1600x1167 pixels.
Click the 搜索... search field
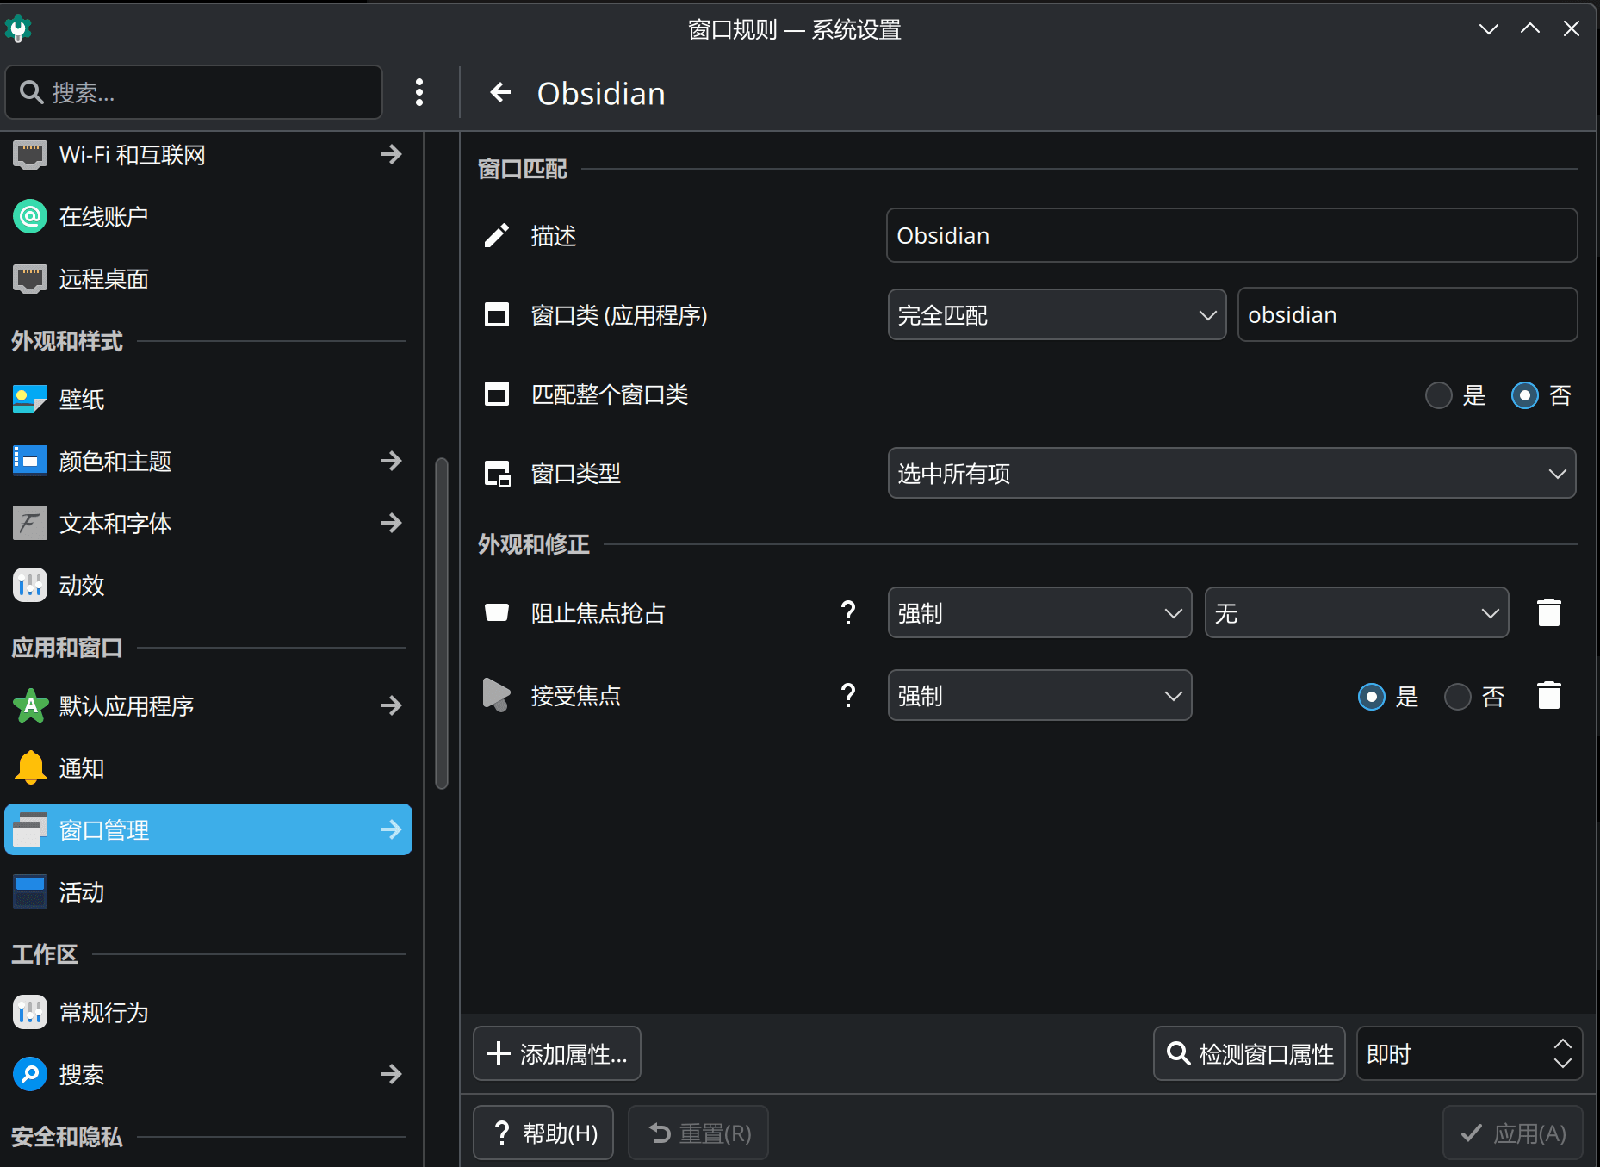coord(194,92)
